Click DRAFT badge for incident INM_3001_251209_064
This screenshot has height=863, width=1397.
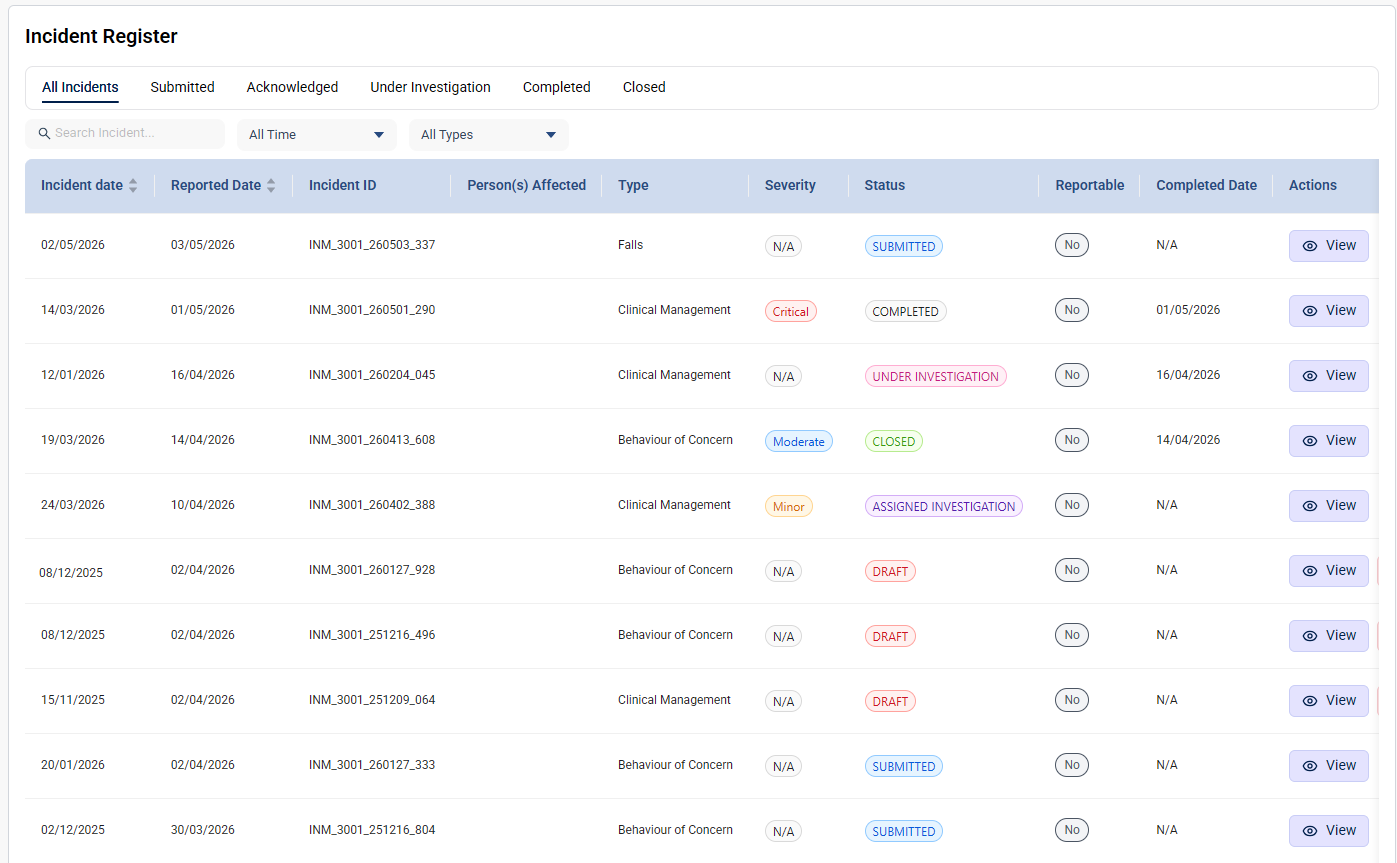(x=890, y=701)
